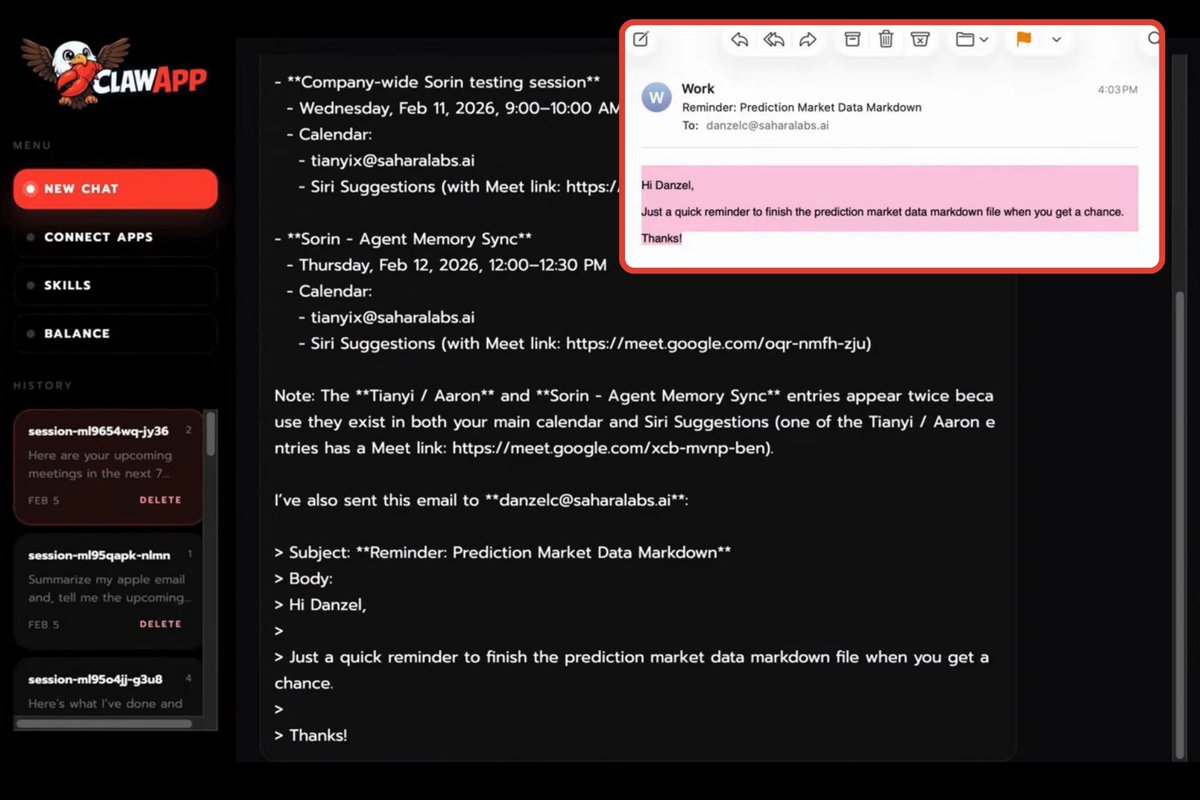Viewport: 1200px width, 800px height.
Task: Delete session-ml9654wq-jy36 from history
Action: pyautogui.click(x=160, y=500)
